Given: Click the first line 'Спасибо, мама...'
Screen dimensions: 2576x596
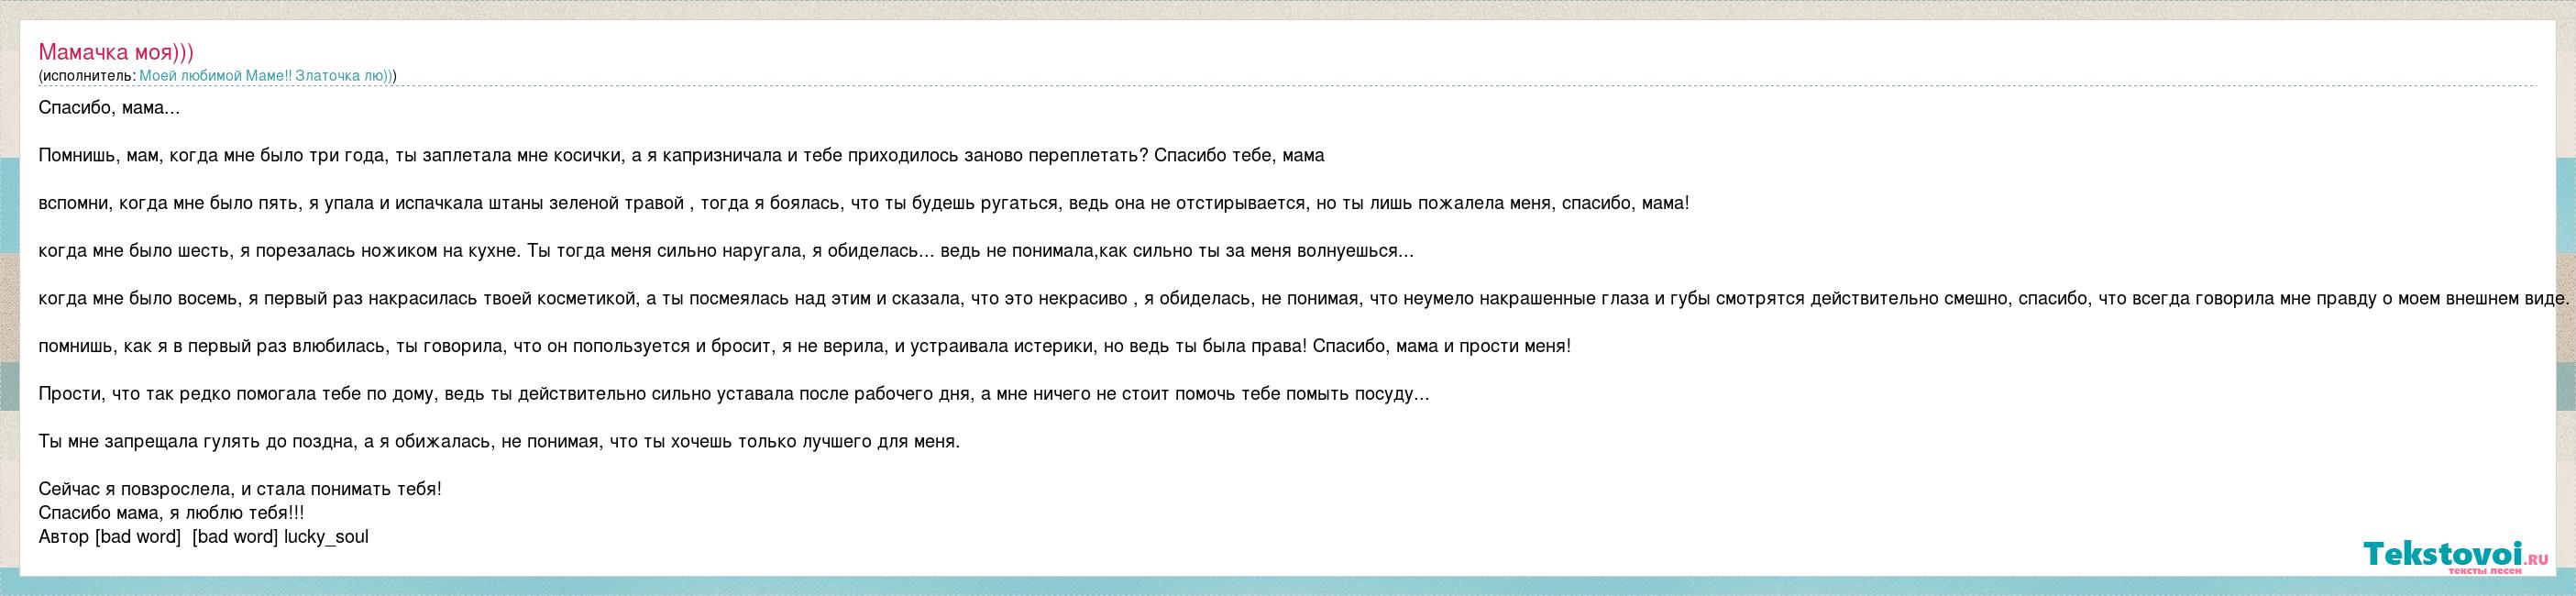Looking at the screenshot, I should [x=109, y=108].
